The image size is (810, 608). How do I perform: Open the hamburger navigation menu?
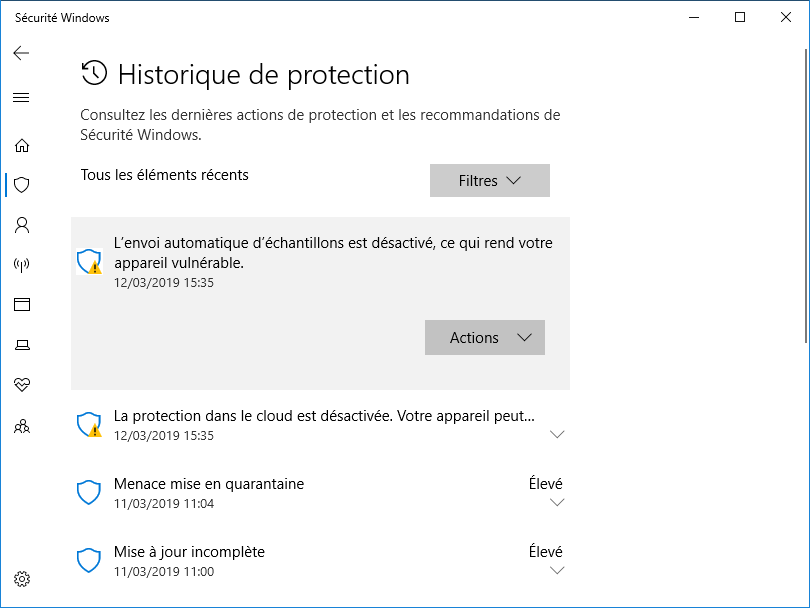(21, 97)
